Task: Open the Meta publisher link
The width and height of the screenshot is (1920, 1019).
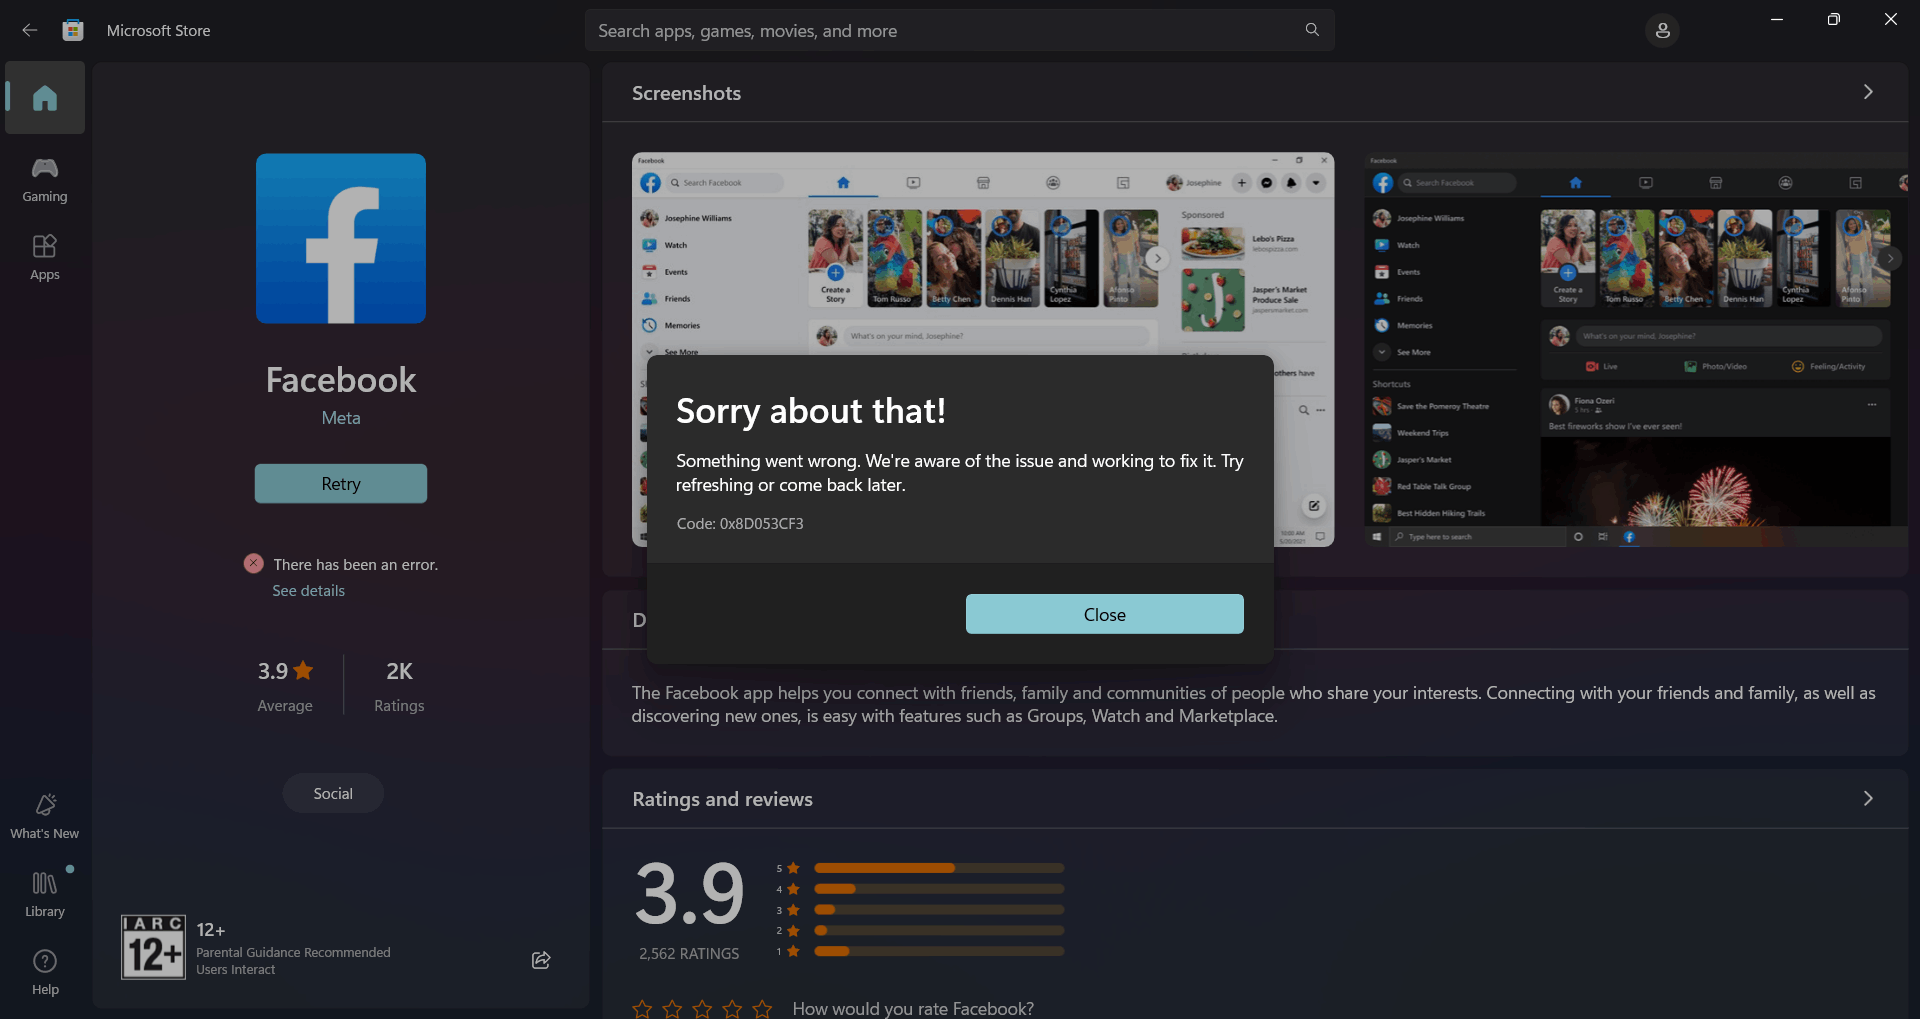Action: pos(341,418)
